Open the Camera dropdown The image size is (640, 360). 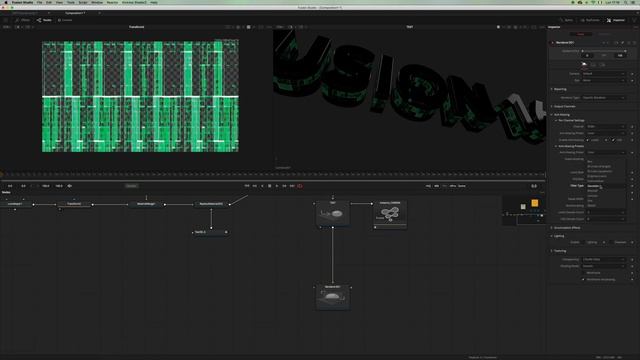pyautogui.click(x=604, y=73)
